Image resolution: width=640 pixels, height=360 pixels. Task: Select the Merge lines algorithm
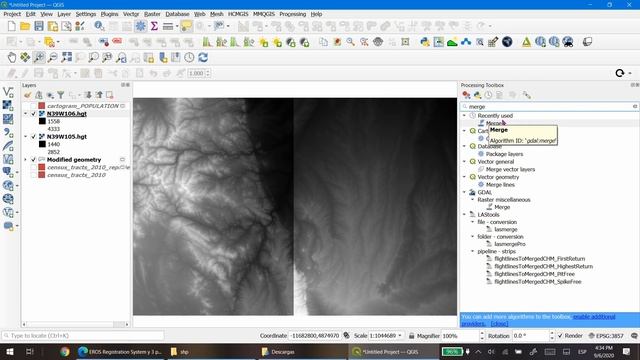coord(500,185)
